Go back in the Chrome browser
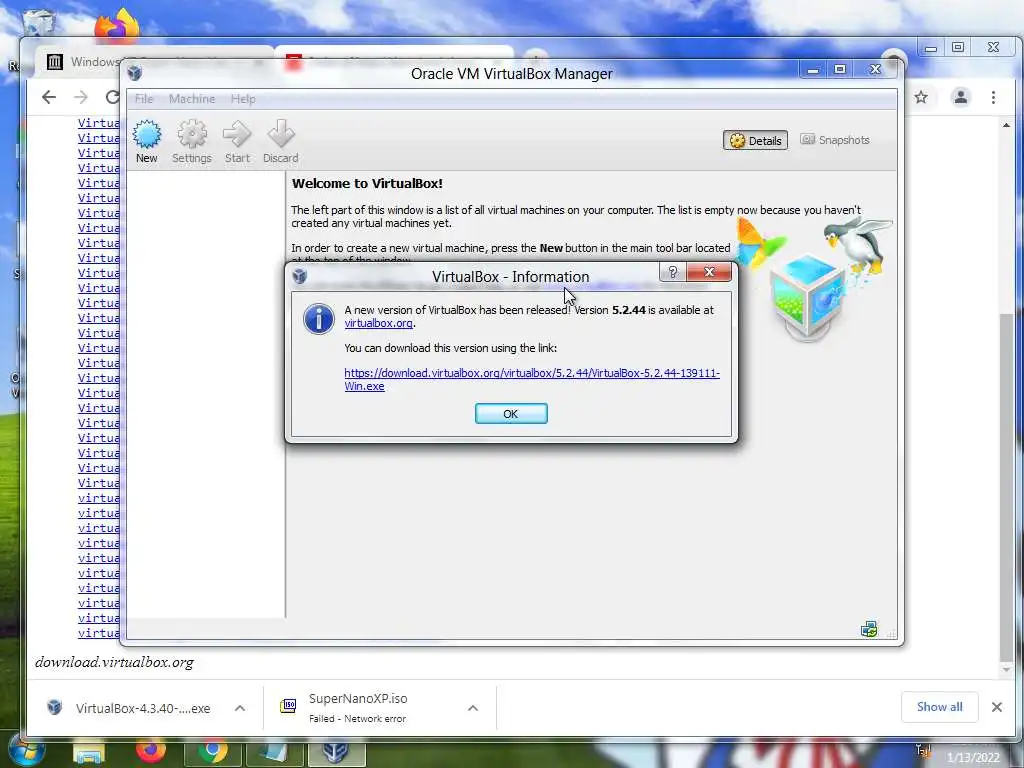Viewport: 1024px width, 768px height. tap(49, 97)
